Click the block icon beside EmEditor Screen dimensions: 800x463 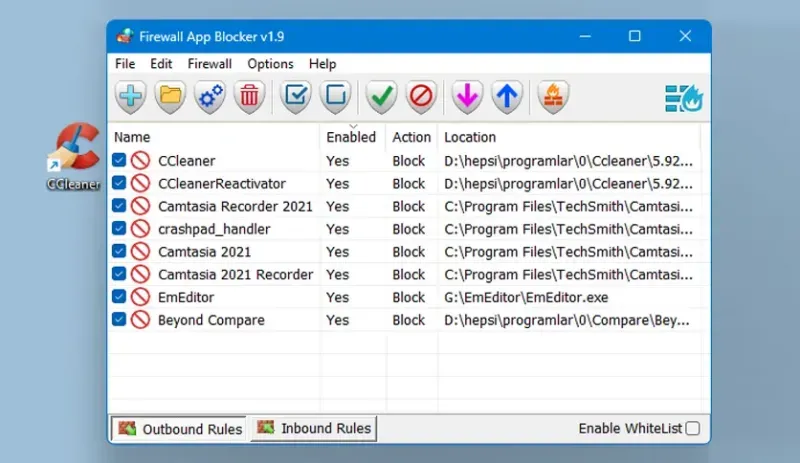[140, 297]
